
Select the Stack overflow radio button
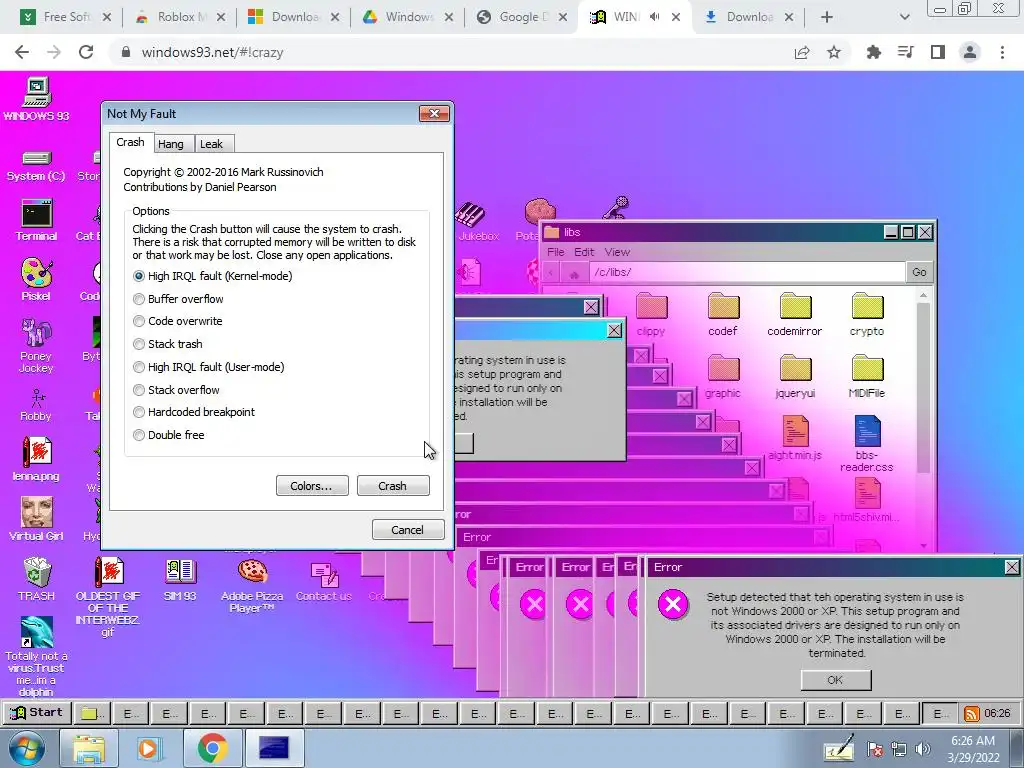pyautogui.click(x=138, y=390)
